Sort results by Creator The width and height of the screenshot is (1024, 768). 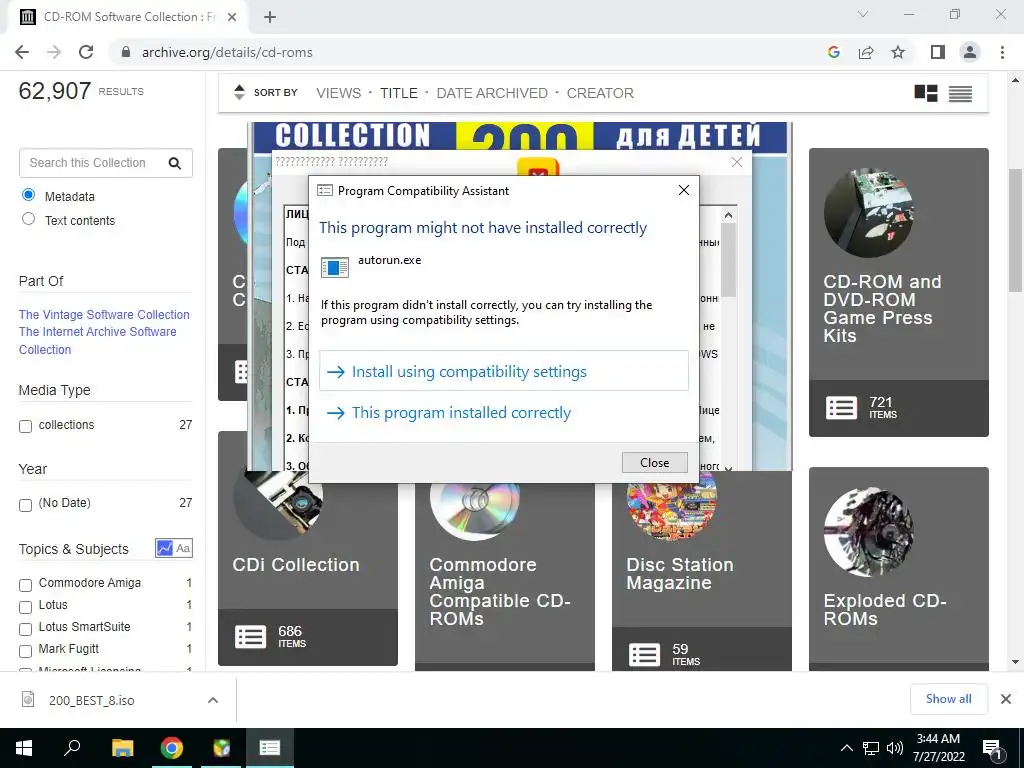(x=600, y=93)
